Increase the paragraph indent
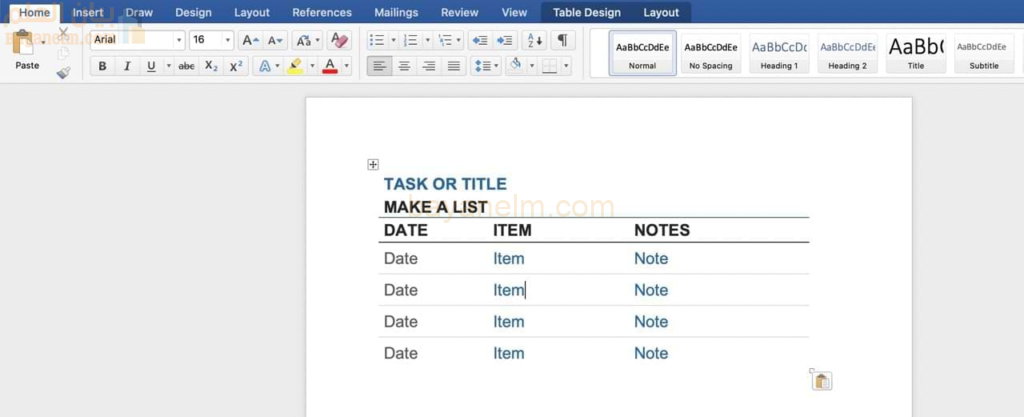Image resolution: width=1024 pixels, height=417 pixels. [x=505, y=41]
